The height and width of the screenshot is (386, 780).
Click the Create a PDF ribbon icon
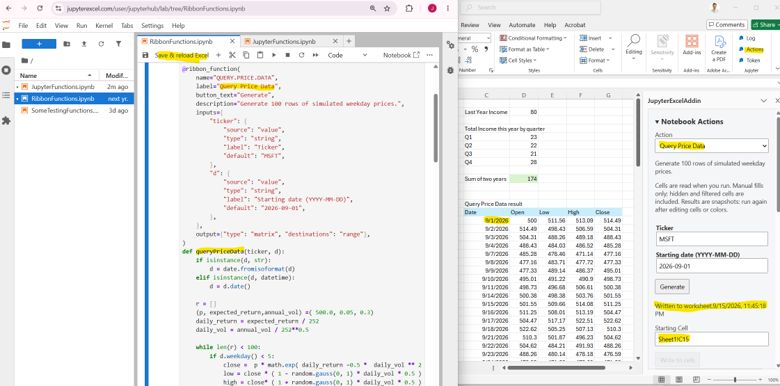719,47
